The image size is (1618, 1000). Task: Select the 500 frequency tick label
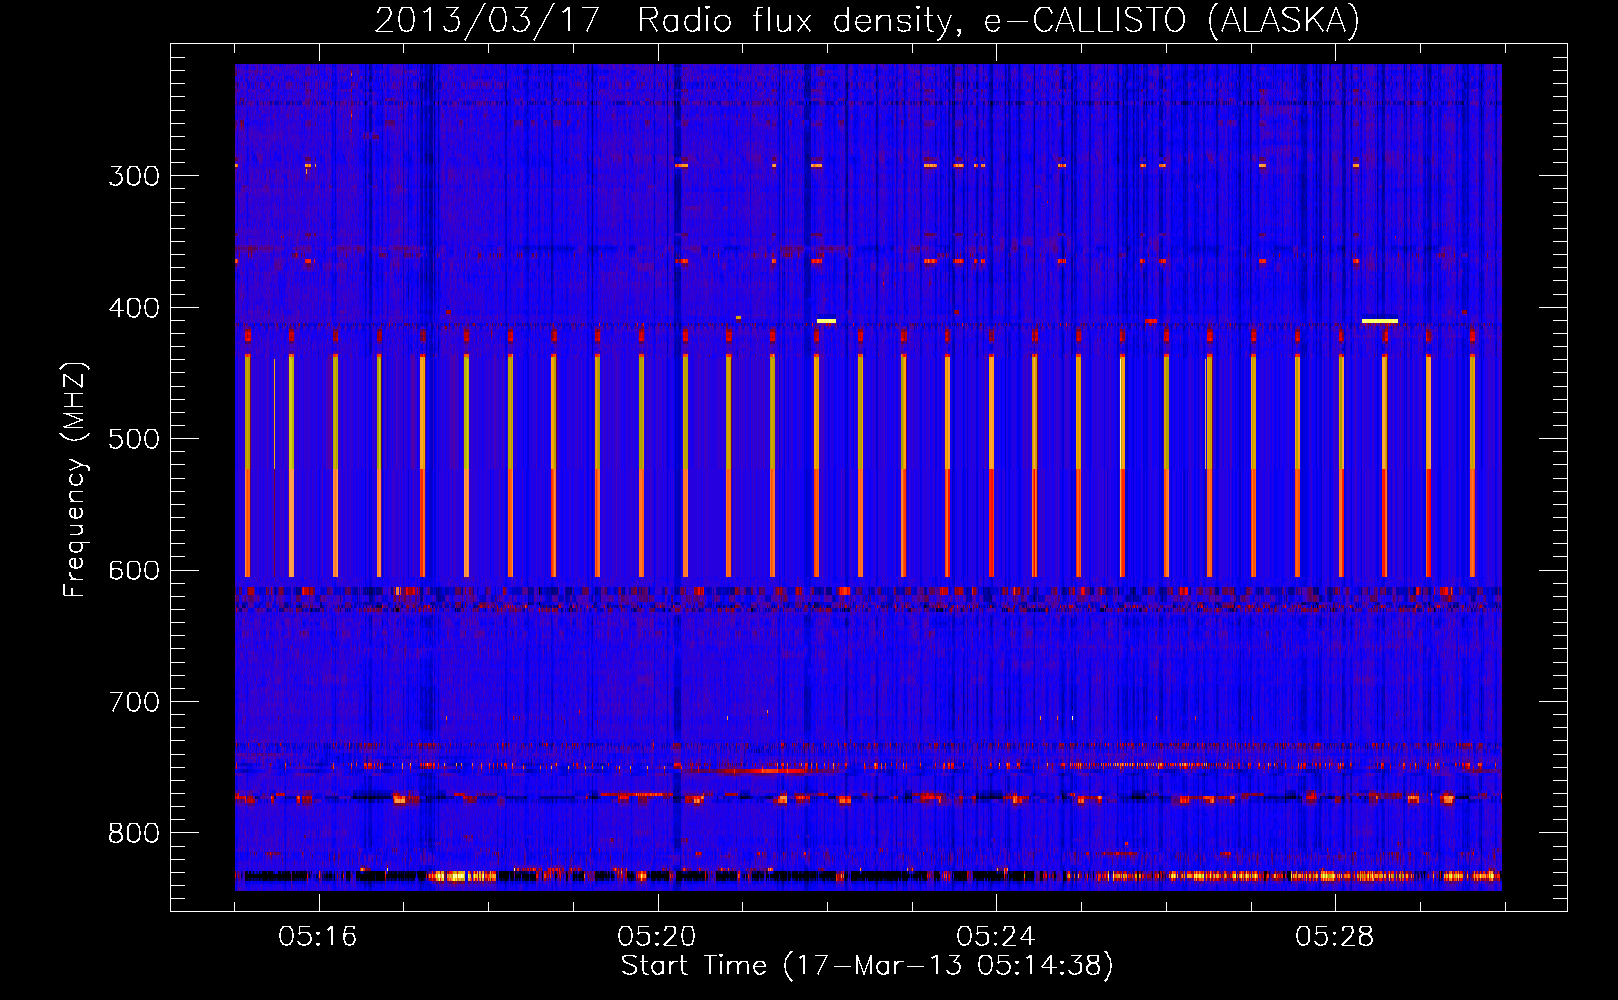coord(135,439)
